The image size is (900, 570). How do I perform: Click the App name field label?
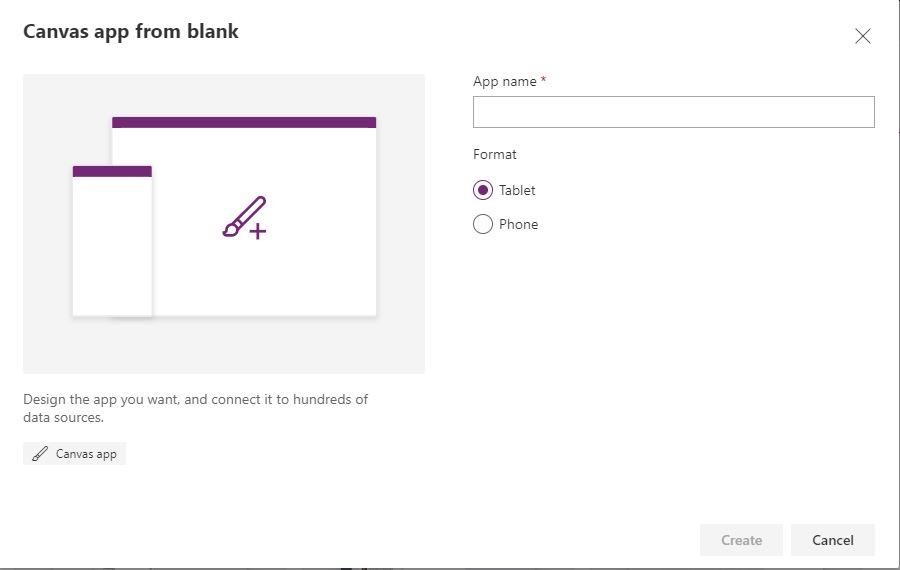(x=505, y=82)
